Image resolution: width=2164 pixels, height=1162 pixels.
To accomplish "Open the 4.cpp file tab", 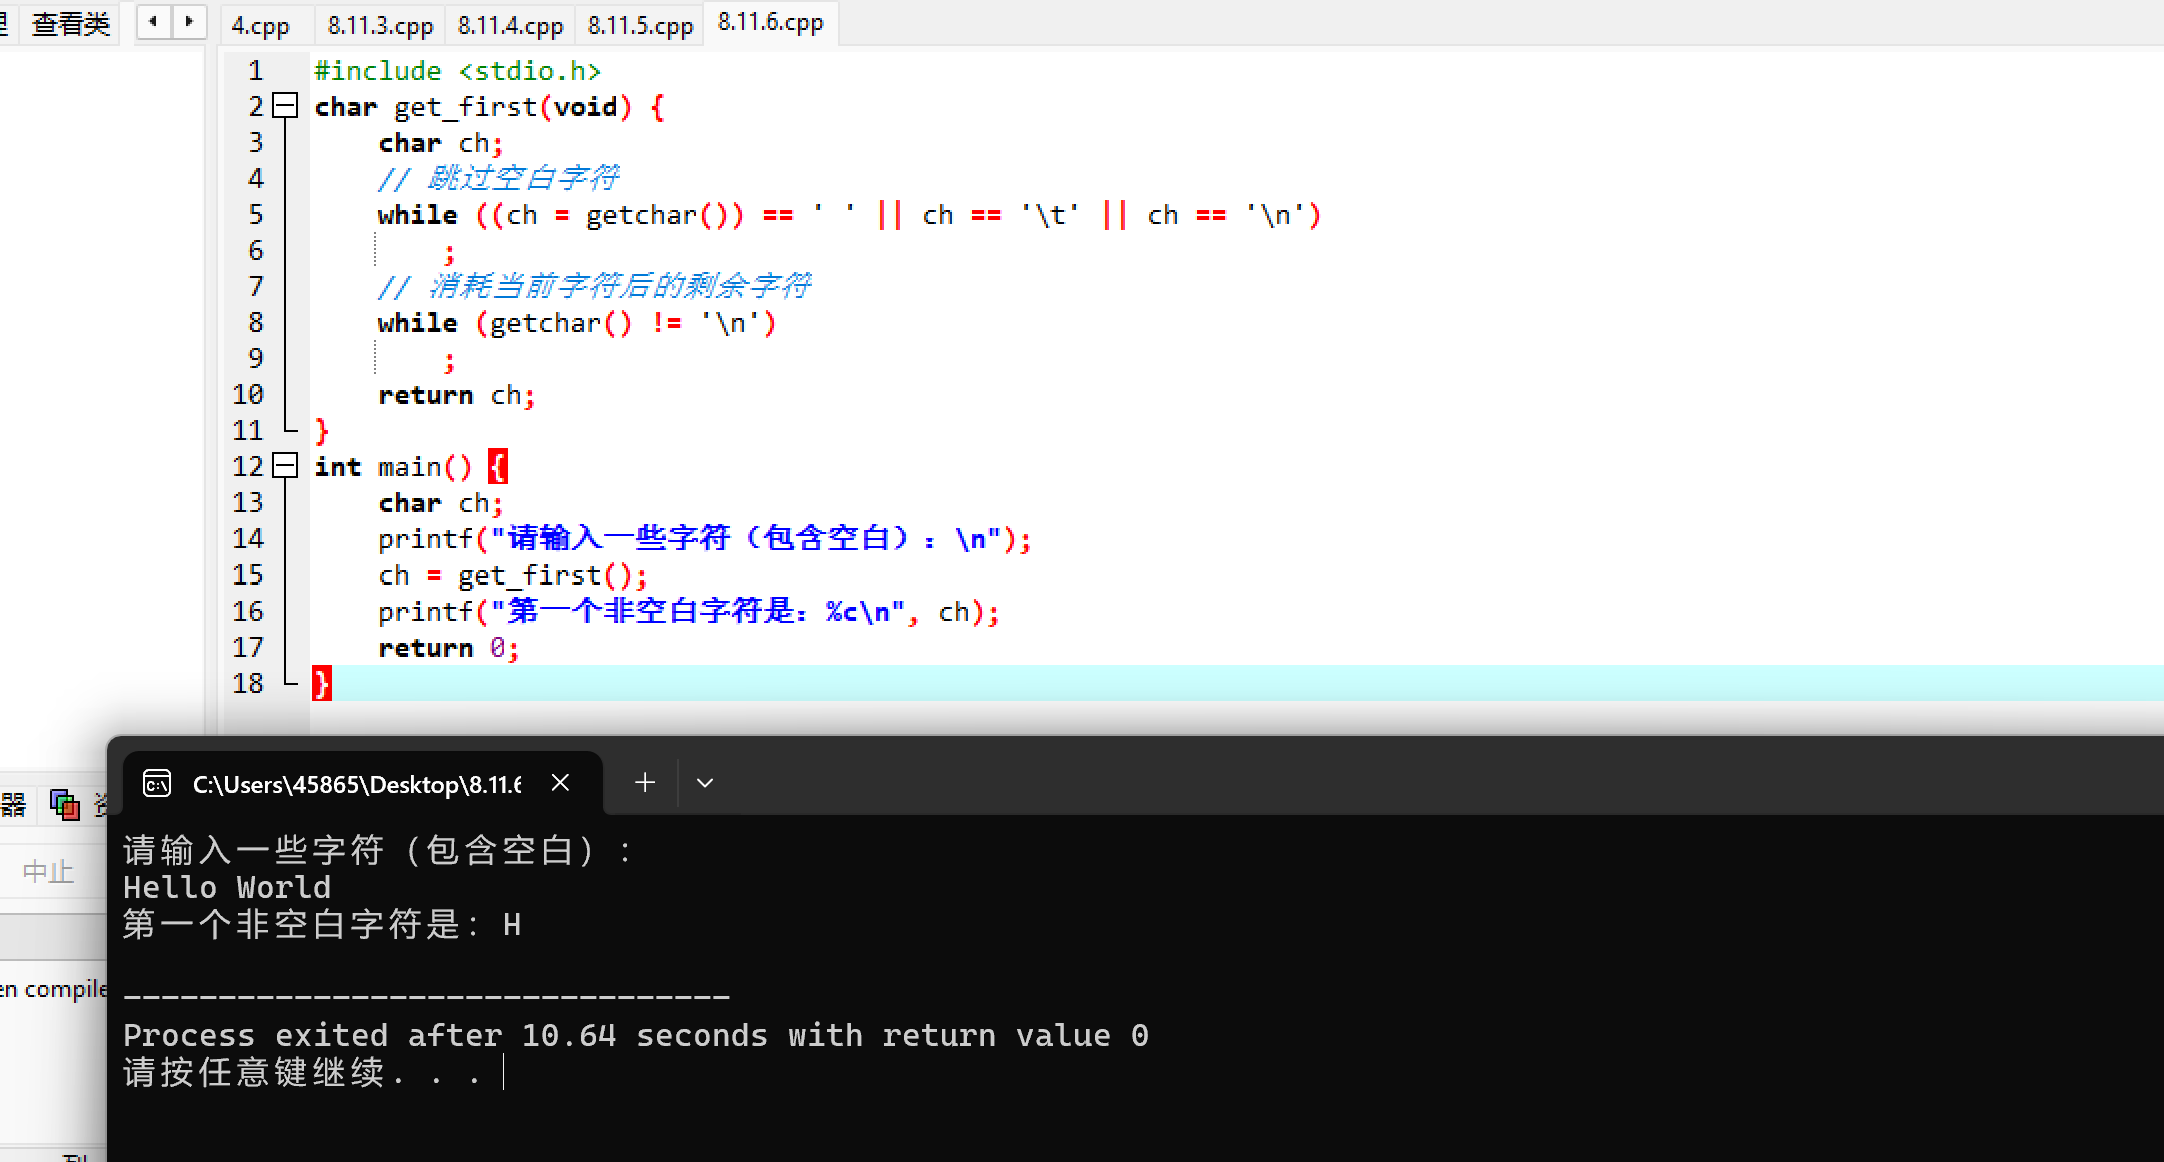I will pos(260,25).
